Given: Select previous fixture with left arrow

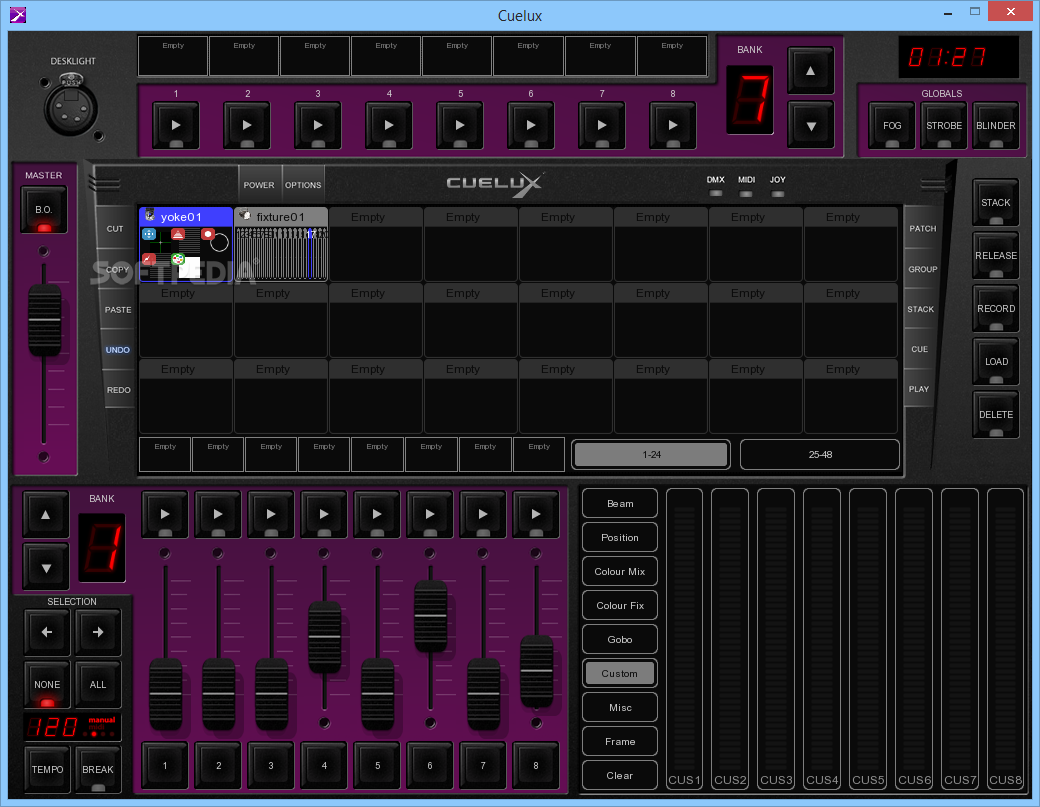Looking at the screenshot, I should pos(46,632).
